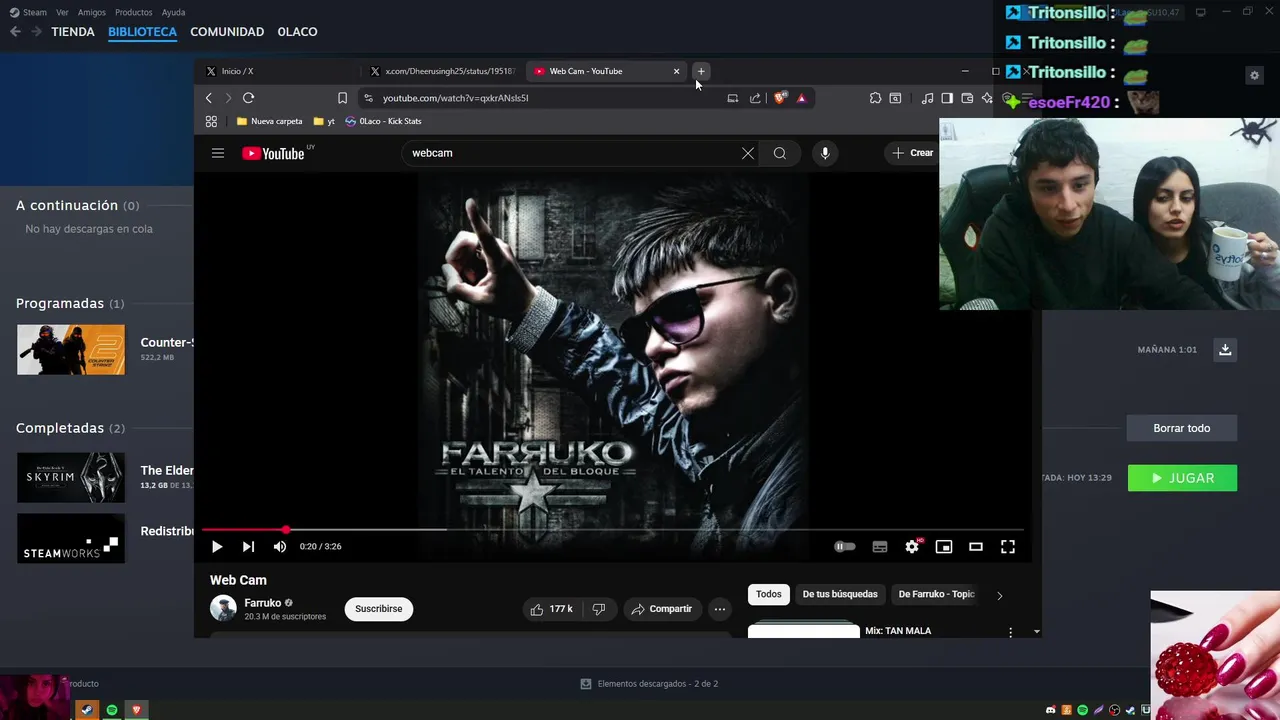This screenshot has height=720, width=1280.
Task: Click download icon next to MAÑANA 1:01
Action: (x=1225, y=349)
